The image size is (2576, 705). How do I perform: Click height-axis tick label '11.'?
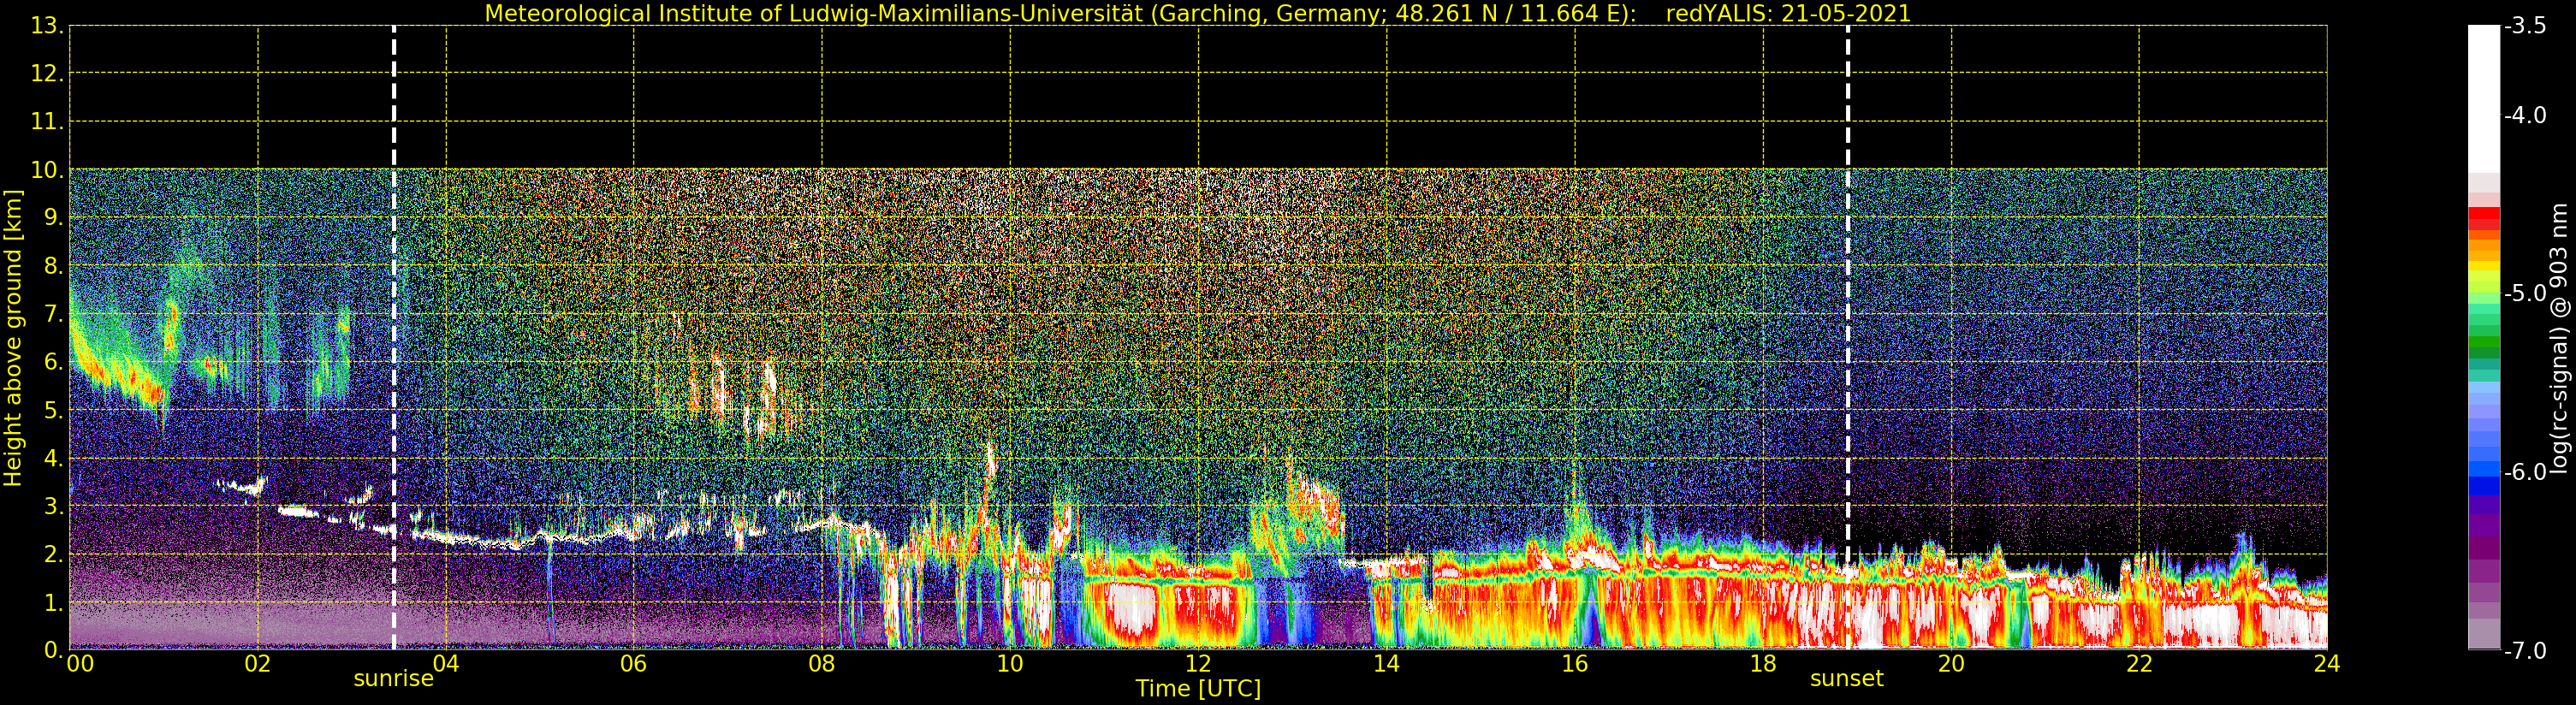48,122
